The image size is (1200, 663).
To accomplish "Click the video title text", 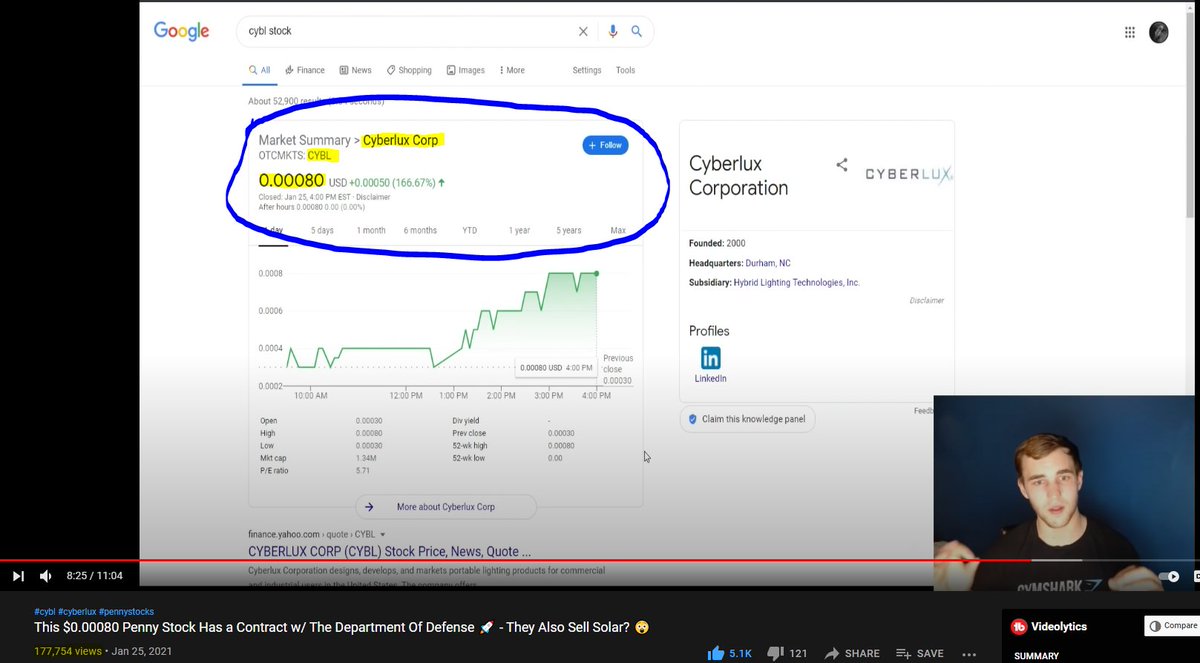I will pos(342,628).
